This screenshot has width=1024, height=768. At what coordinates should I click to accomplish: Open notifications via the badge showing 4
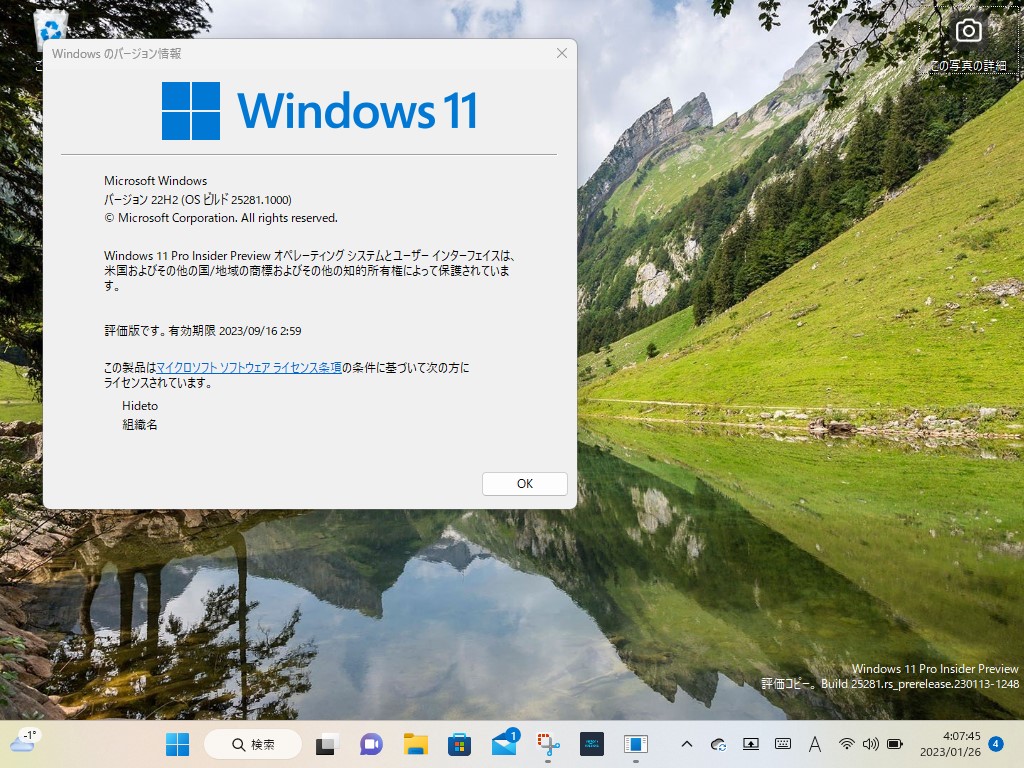click(x=997, y=744)
